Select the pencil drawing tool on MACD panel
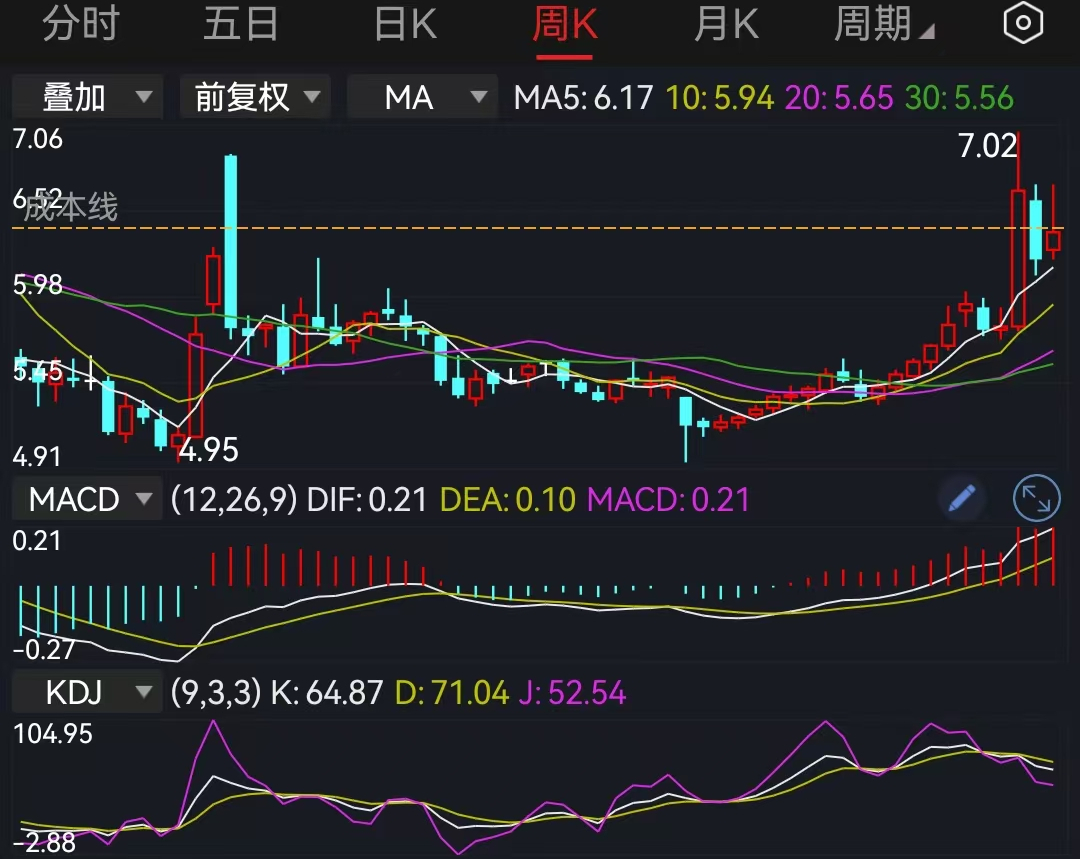 (x=962, y=498)
